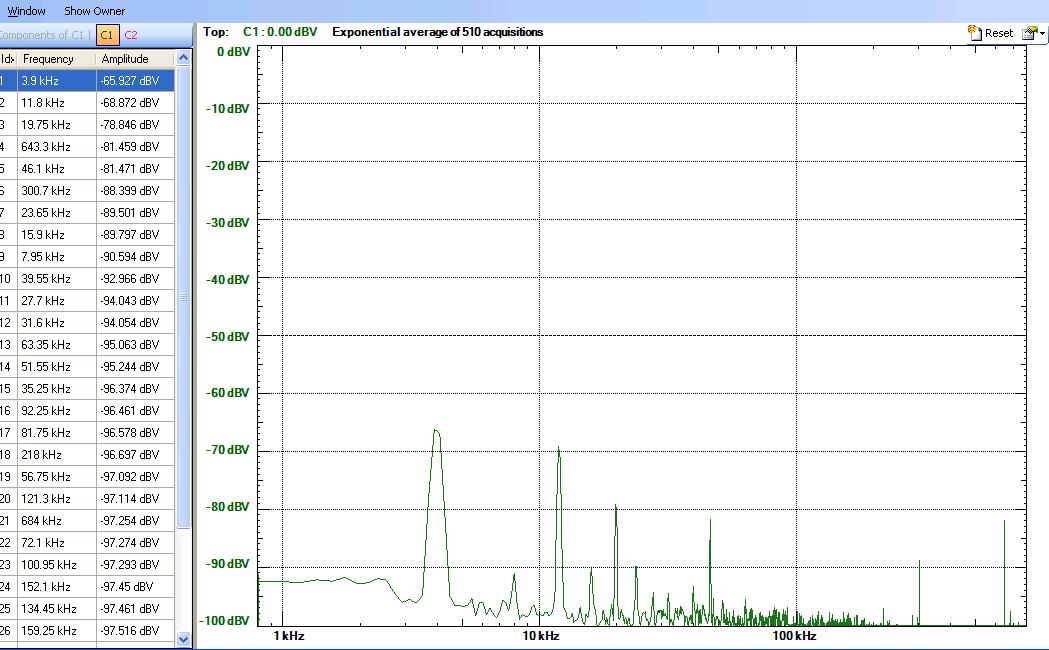This screenshot has height=650, width=1049.
Task: Select the 100.95 kHz frequency cell
Action: click(x=57, y=564)
